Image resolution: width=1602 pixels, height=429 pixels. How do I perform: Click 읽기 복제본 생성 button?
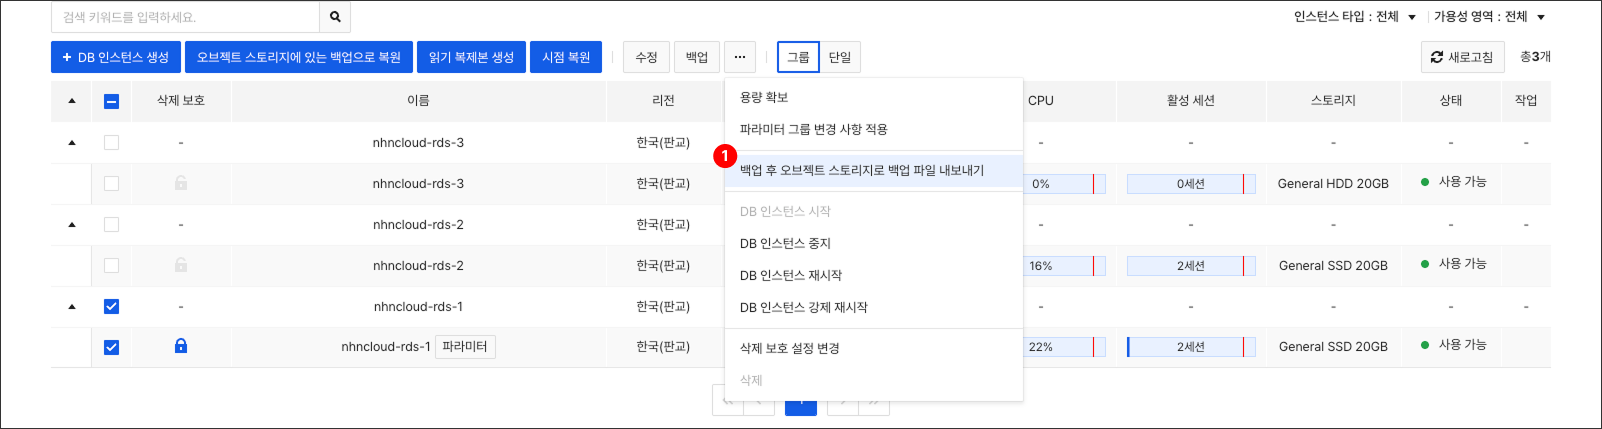pyautogui.click(x=471, y=57)
